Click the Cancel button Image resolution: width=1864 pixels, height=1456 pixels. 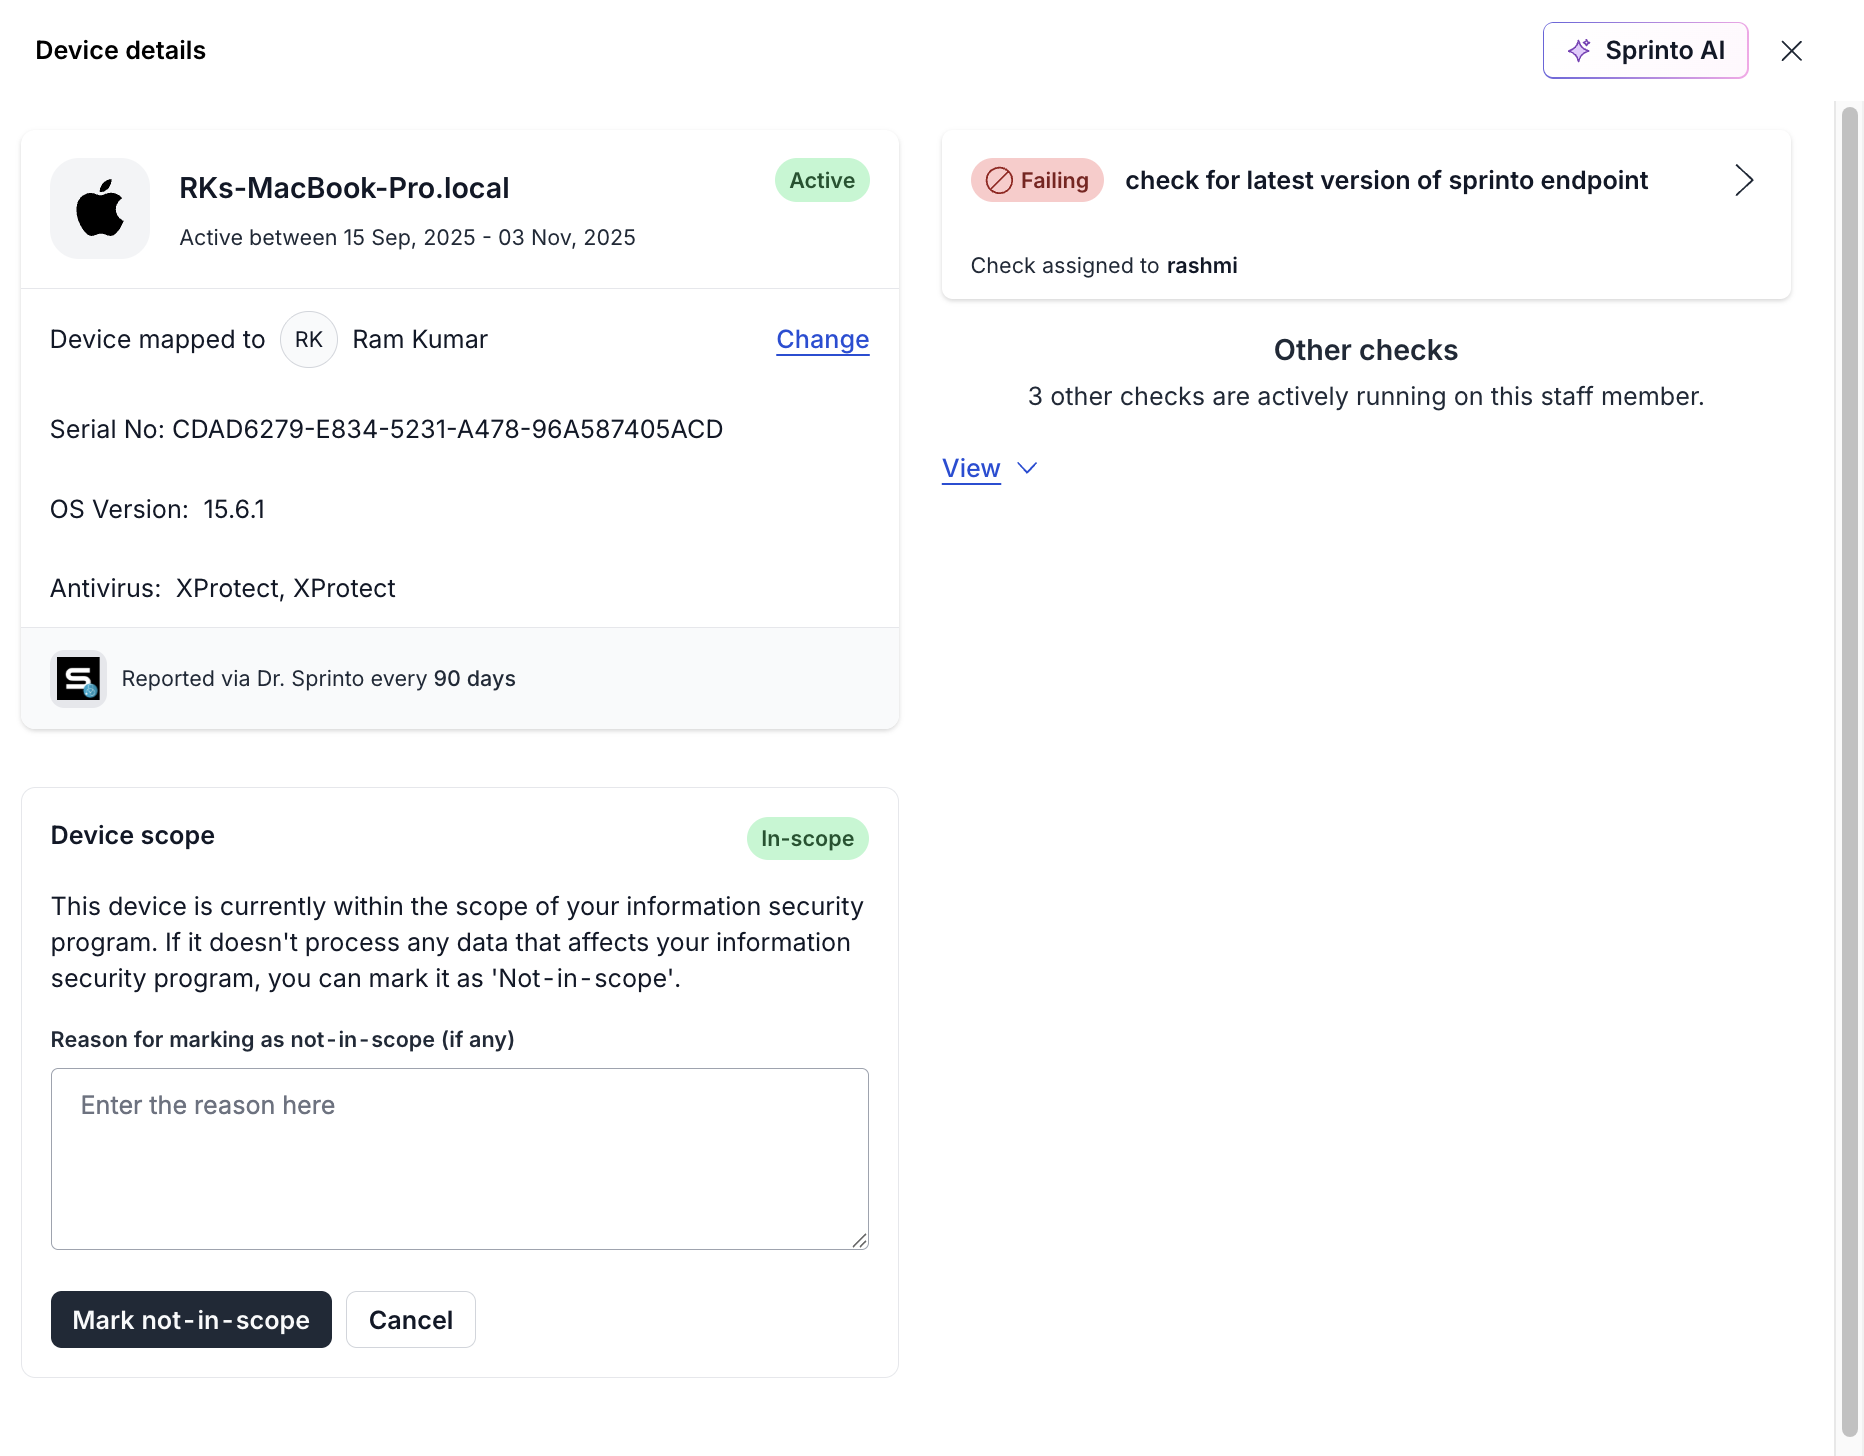(410, 1320)
